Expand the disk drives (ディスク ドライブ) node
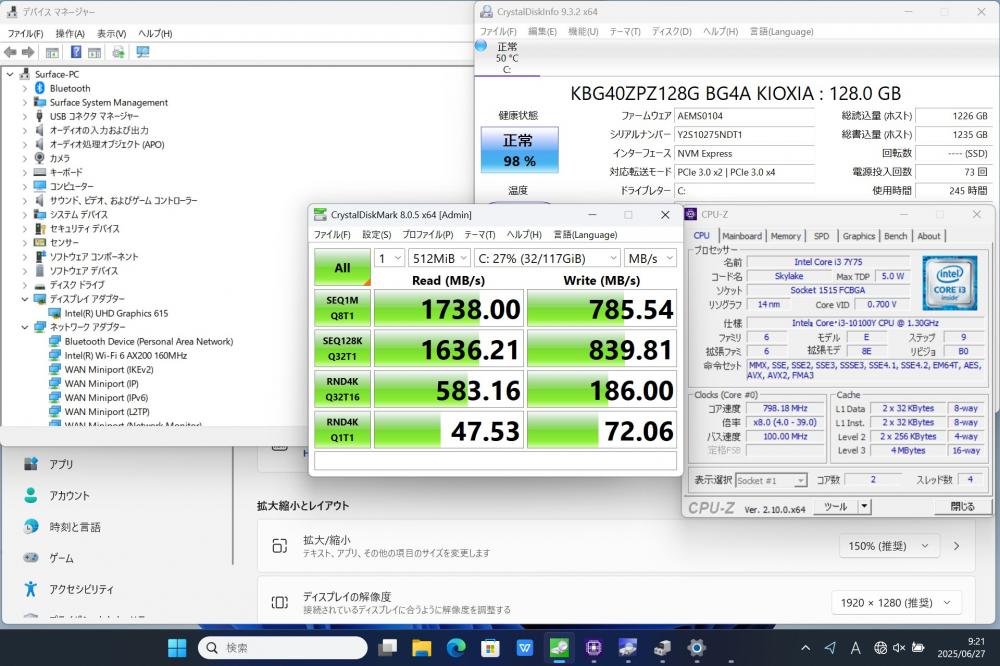This screenshot has height=666, width=1000. (25, 285)
